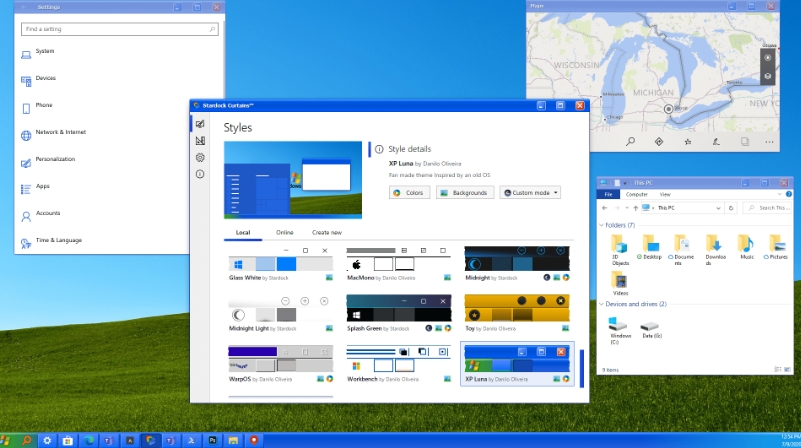Viewport: 801px width, 448px height.
Task: Open saved places star icon in Maps
Action: [688, 142]
